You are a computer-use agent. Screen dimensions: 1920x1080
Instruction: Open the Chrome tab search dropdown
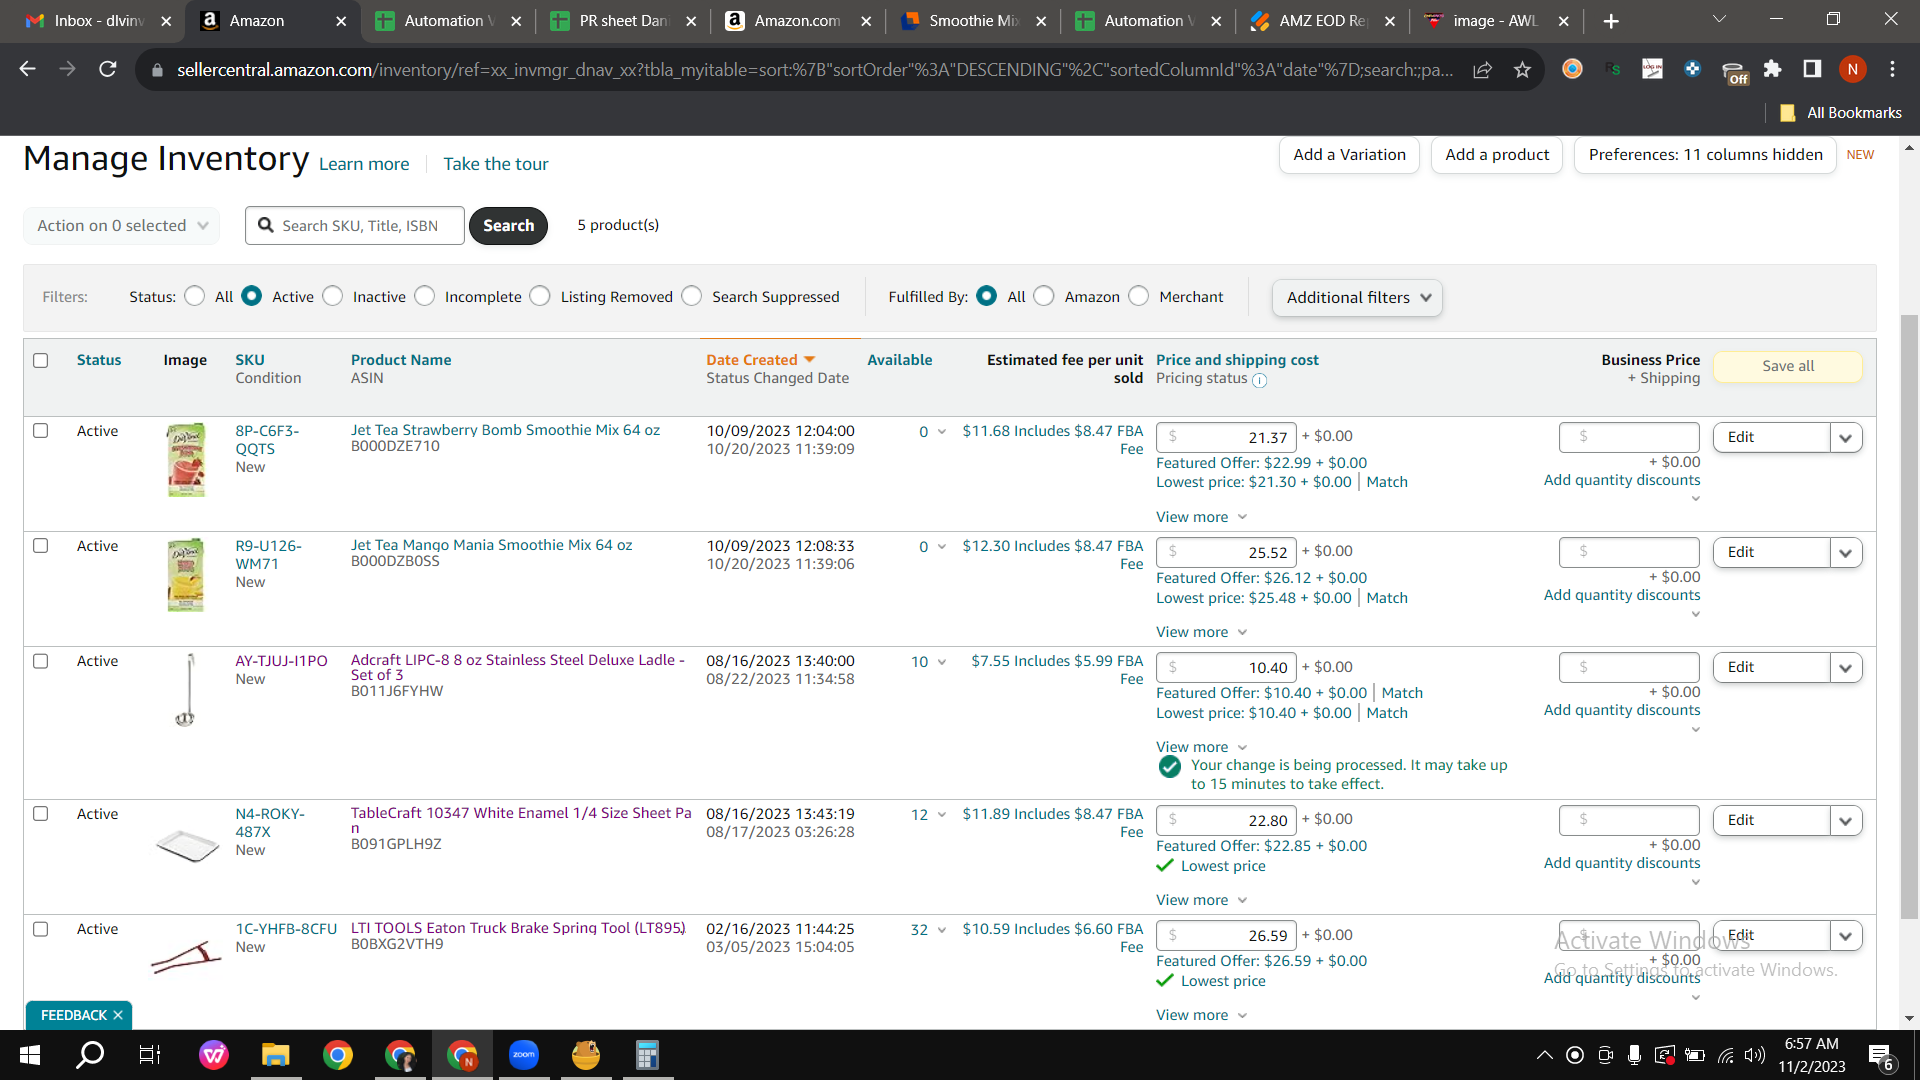click(x=1719, y=20)
